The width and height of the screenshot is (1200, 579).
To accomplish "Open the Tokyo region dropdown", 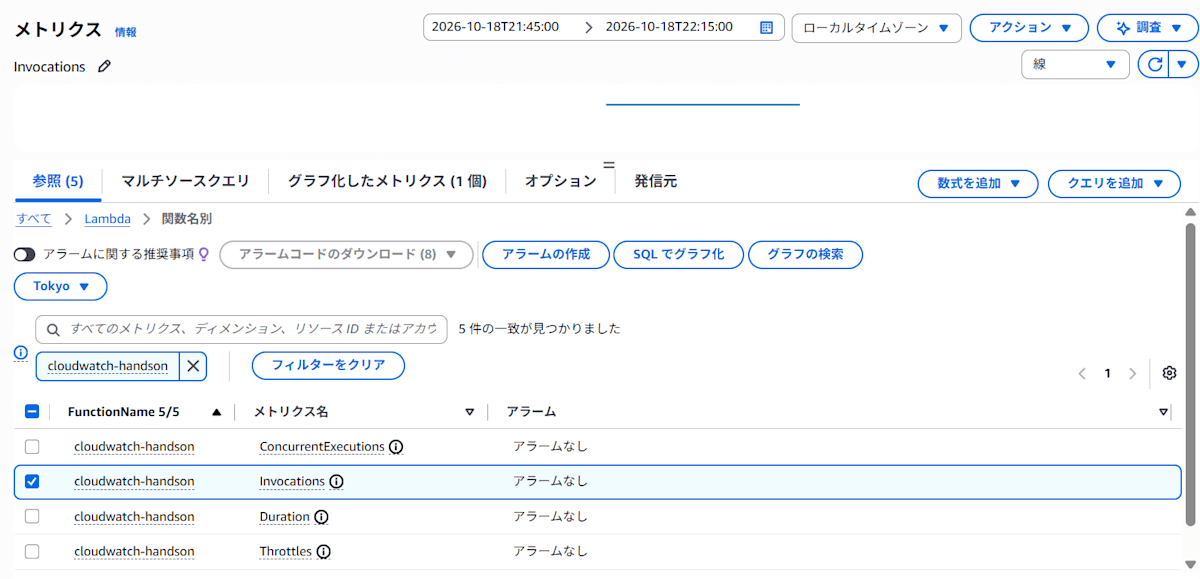I will point(61,286).
